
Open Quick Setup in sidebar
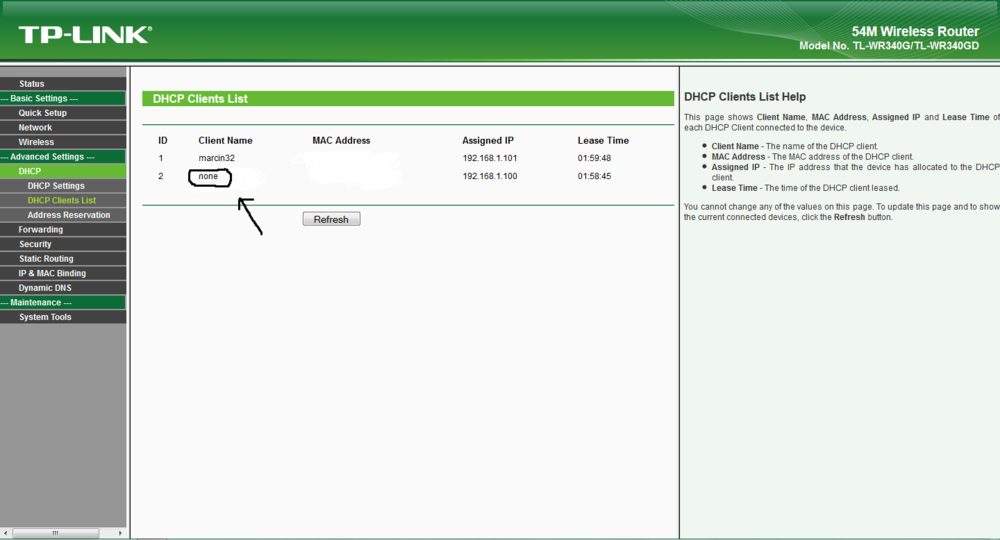coord(43,113)
